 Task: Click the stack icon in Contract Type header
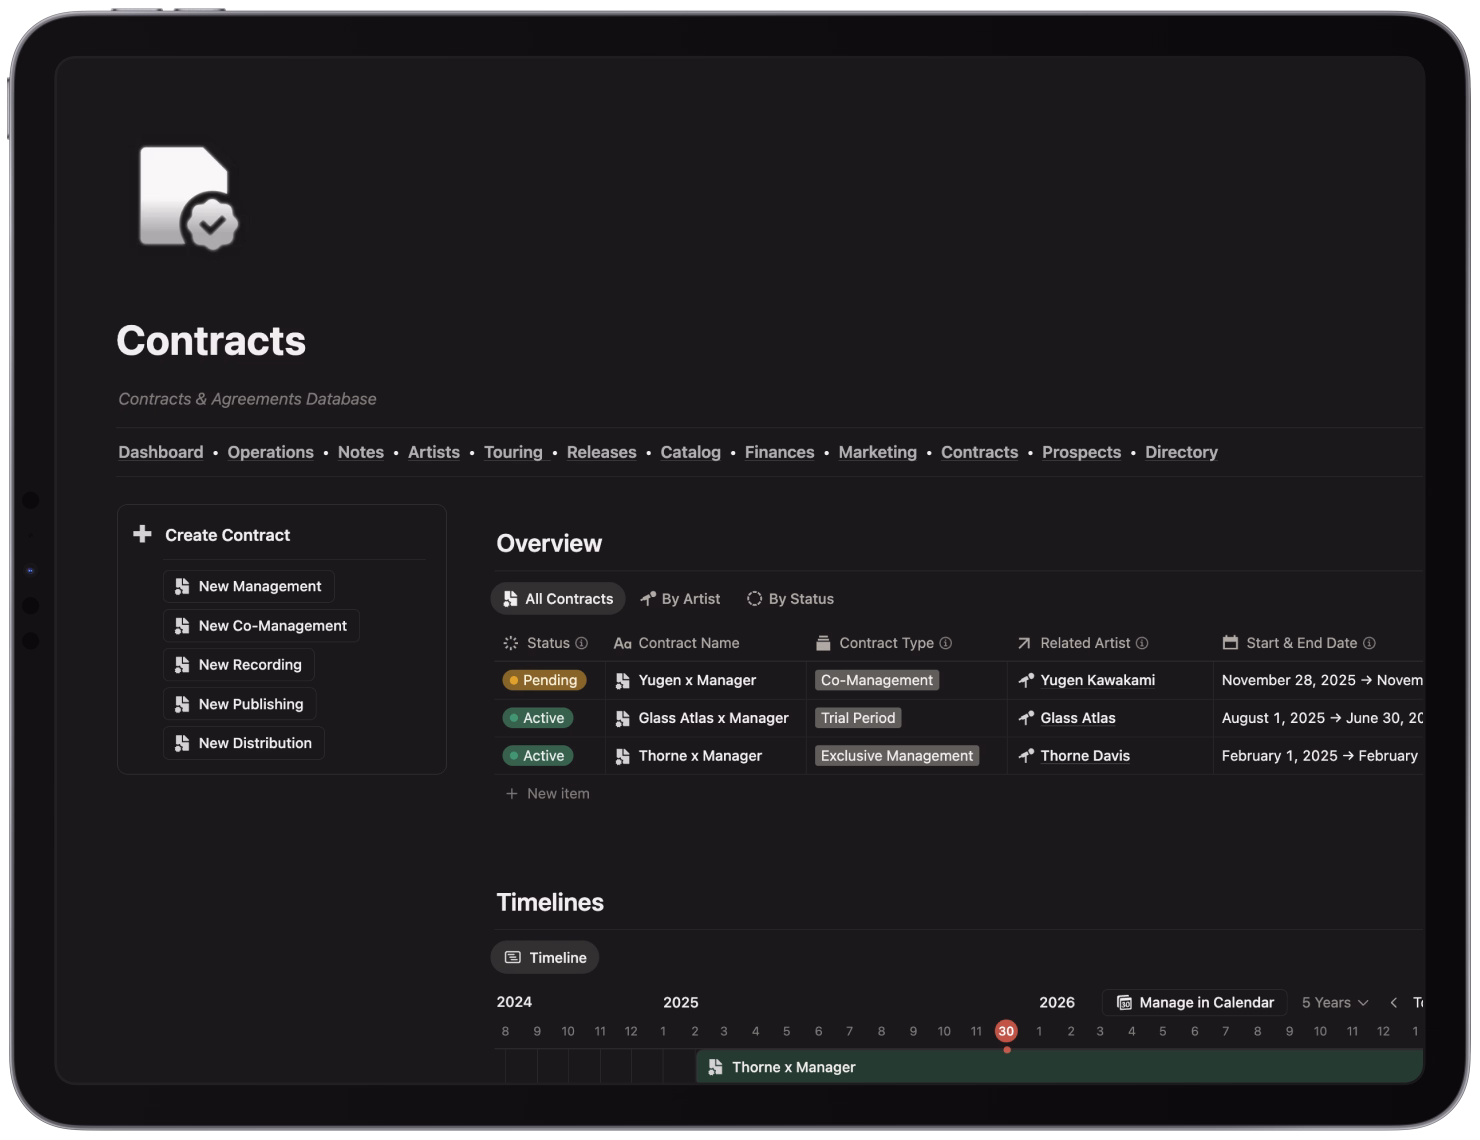[823, 643]
